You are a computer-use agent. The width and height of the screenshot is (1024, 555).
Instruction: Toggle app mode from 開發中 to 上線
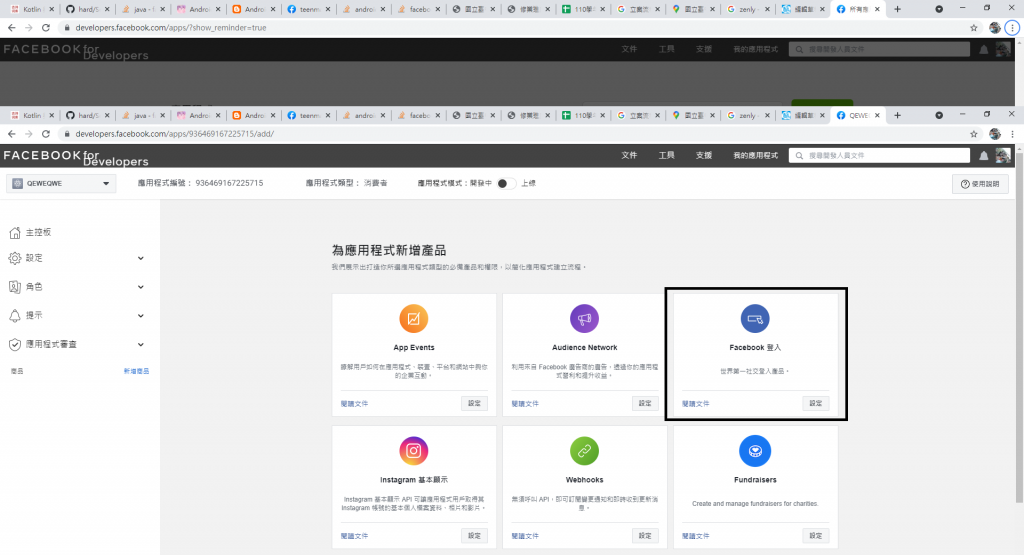(x=506, y=183)
